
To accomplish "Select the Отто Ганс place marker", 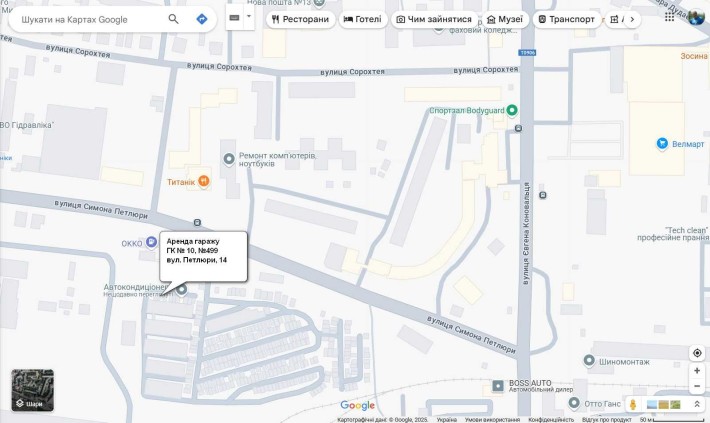I will coord(574,403).
